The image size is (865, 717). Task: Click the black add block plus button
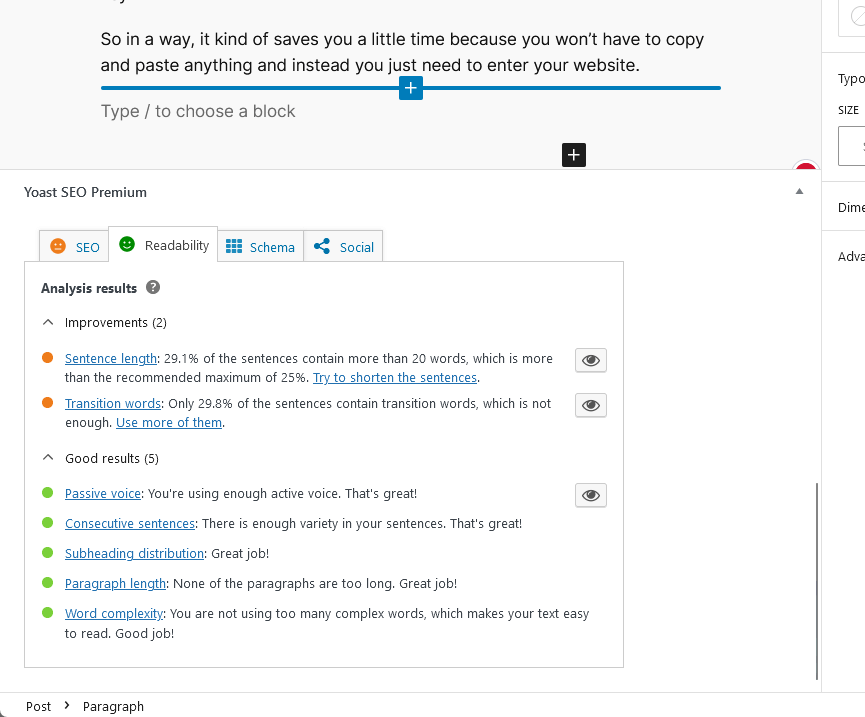point(574,155)
